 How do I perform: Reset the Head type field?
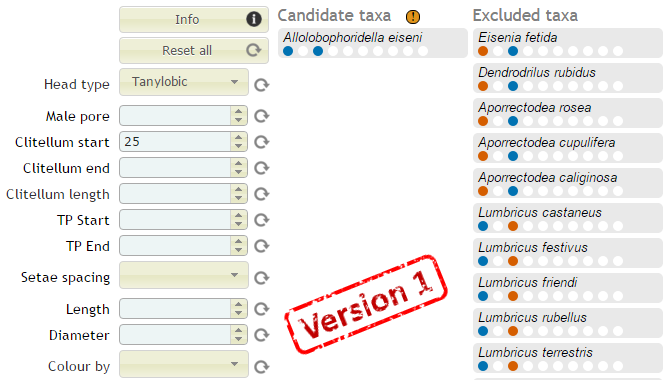[x=262, y=85]
